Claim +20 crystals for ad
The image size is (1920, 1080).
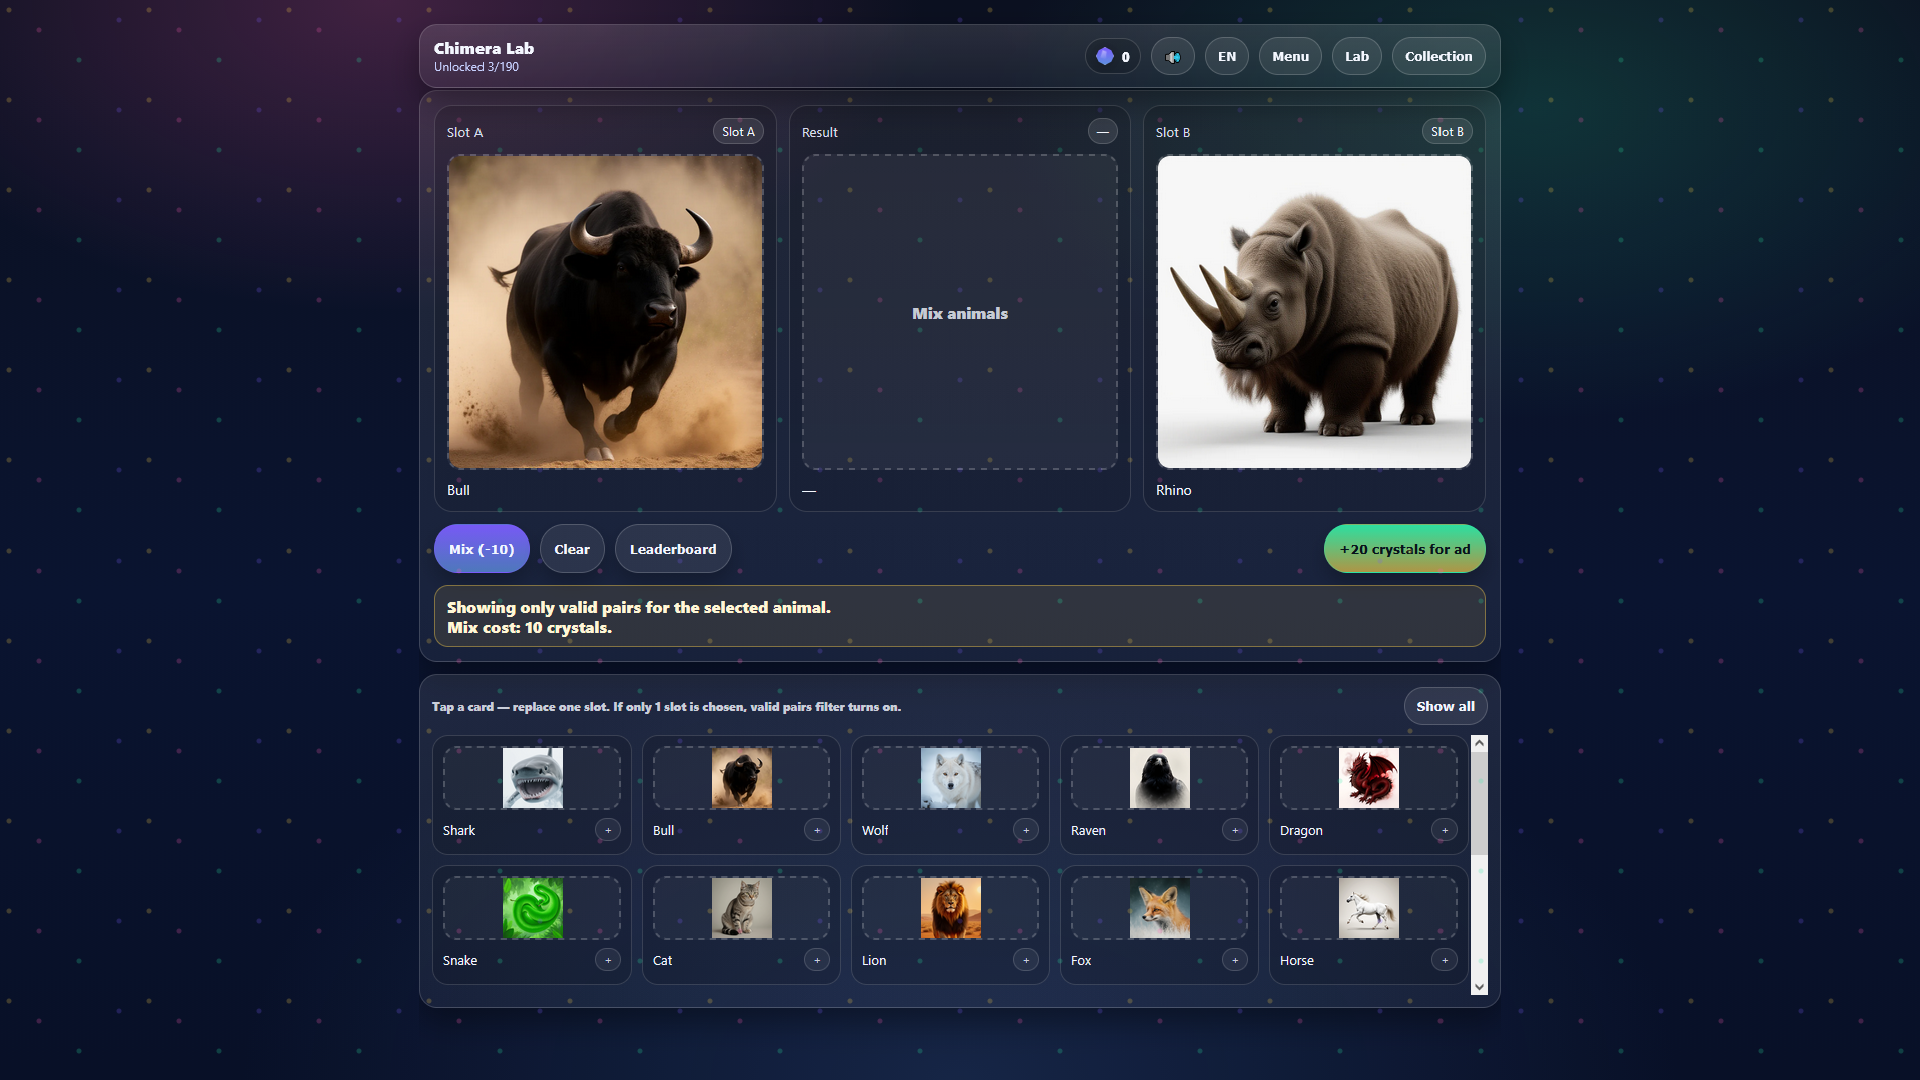point(1404,548)
